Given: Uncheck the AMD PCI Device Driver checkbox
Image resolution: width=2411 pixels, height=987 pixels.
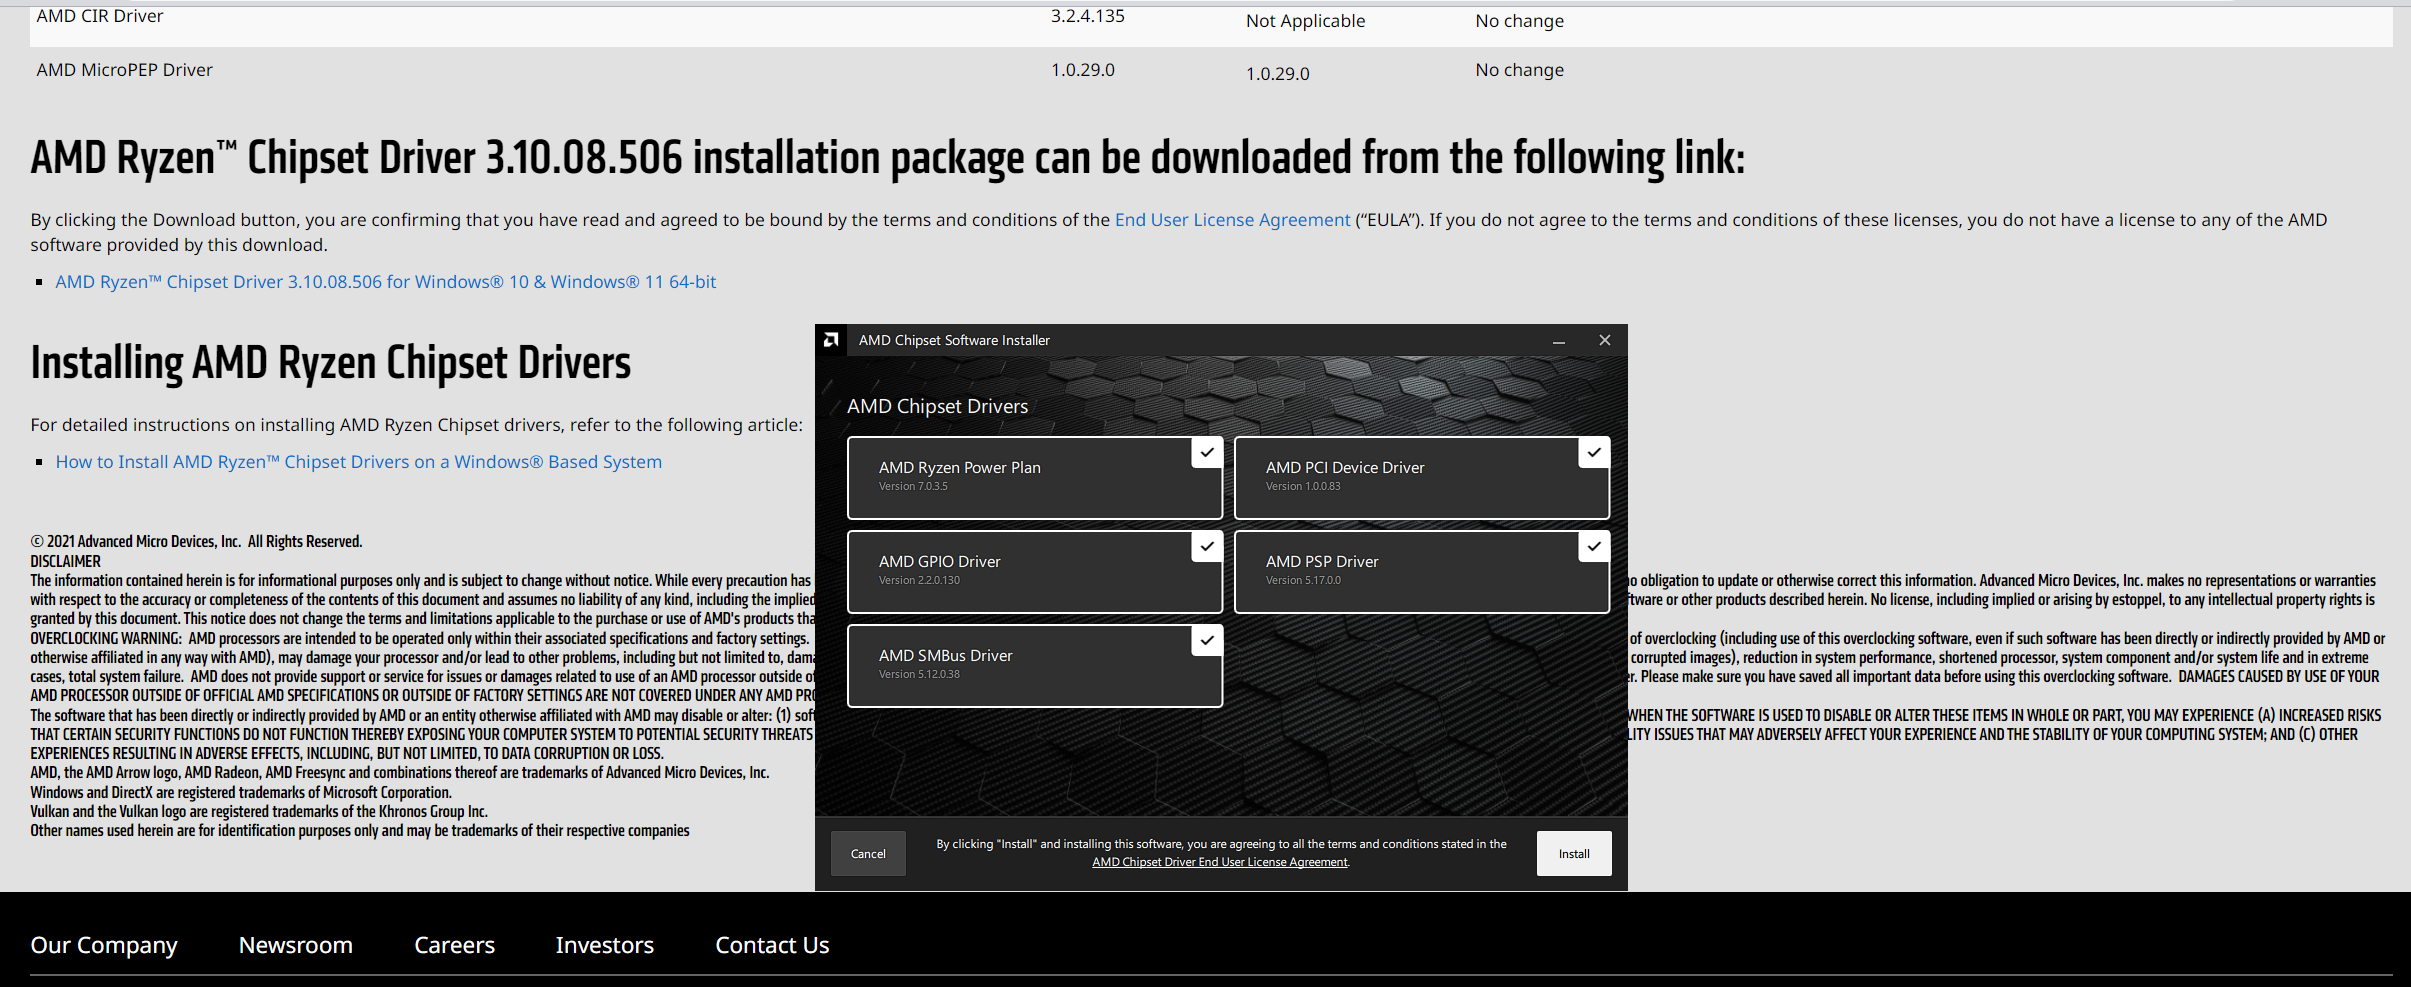Looking at the screenshot, I should (x=1594, y=453).
